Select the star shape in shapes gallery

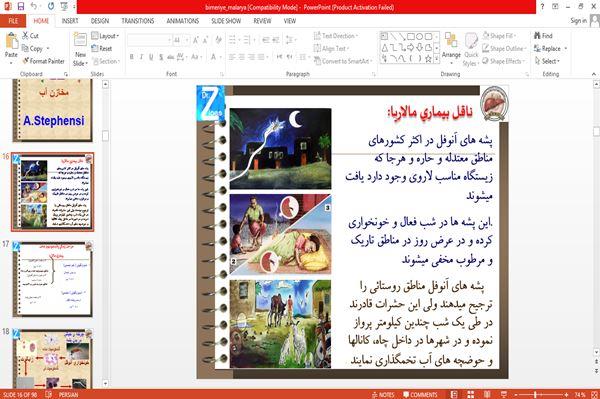point(428,59)
